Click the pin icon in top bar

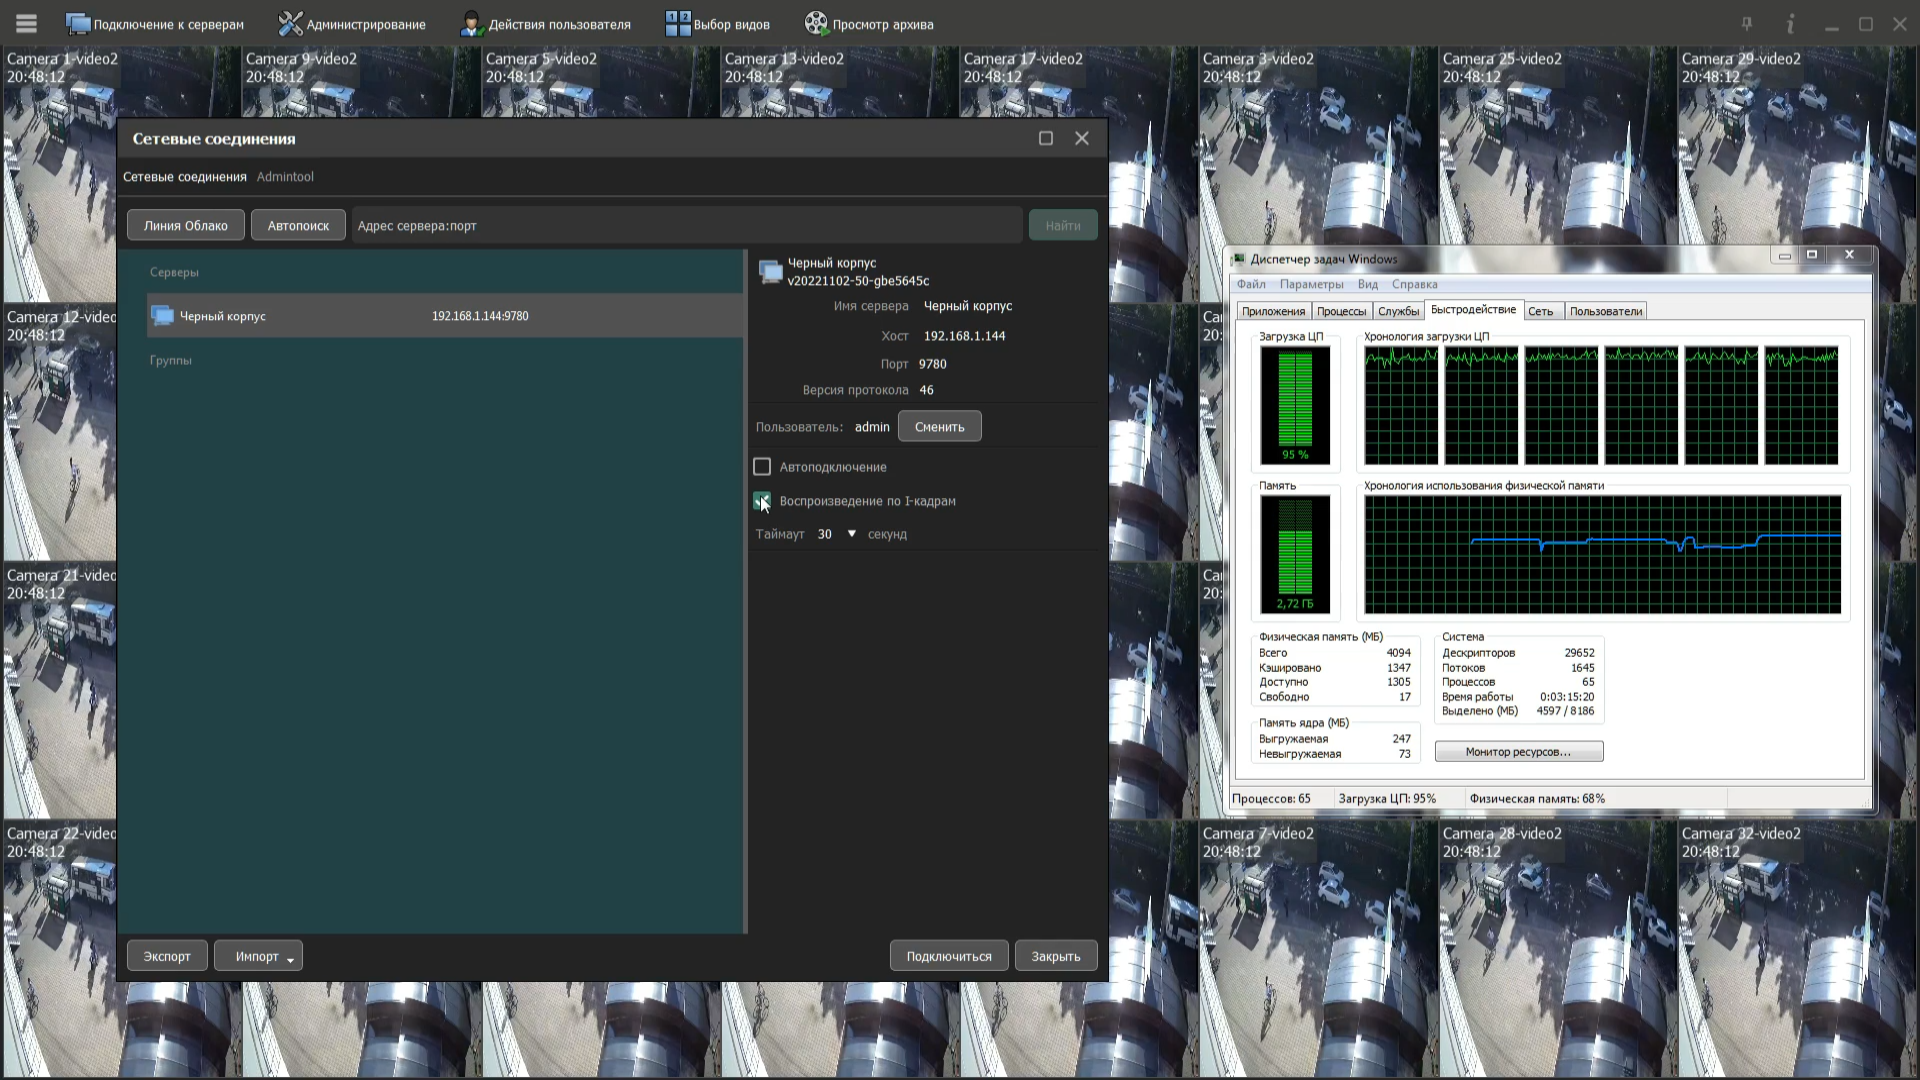click(1747, 24)
